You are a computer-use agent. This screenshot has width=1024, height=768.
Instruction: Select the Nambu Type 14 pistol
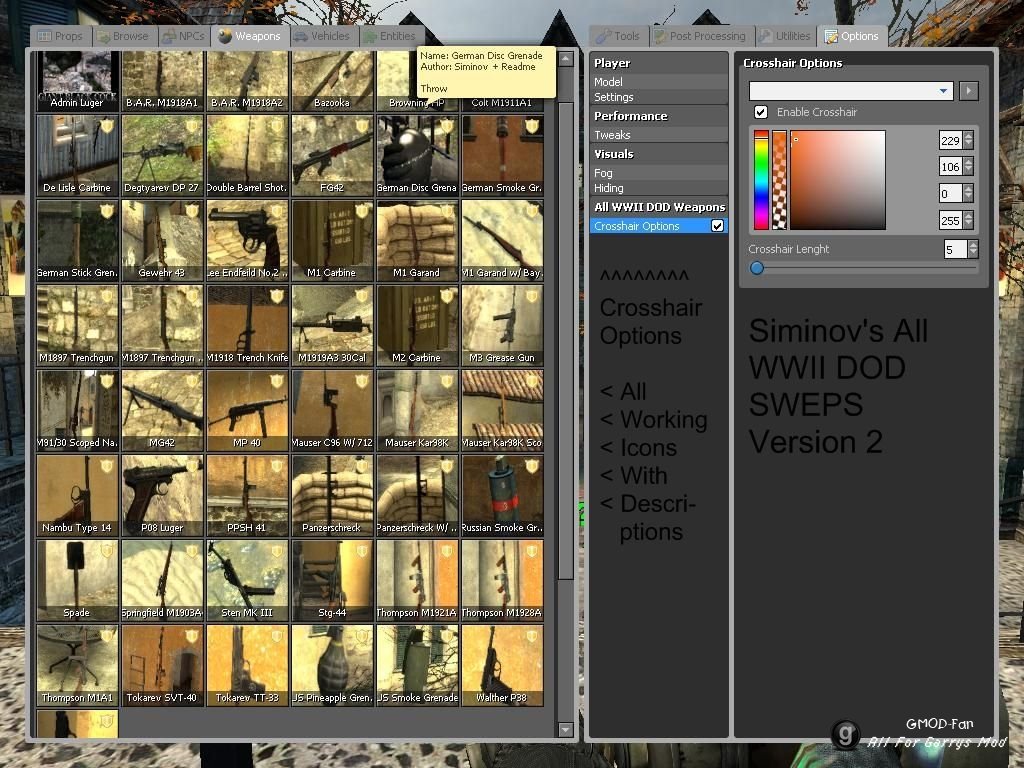coord(78,495)
